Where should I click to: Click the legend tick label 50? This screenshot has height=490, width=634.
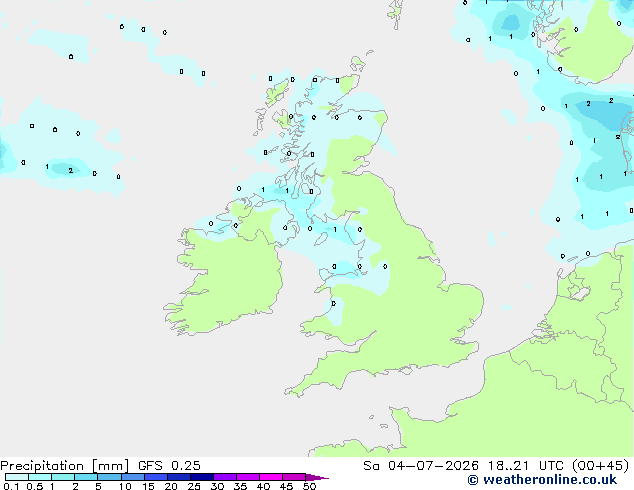(x=310, y=486)
